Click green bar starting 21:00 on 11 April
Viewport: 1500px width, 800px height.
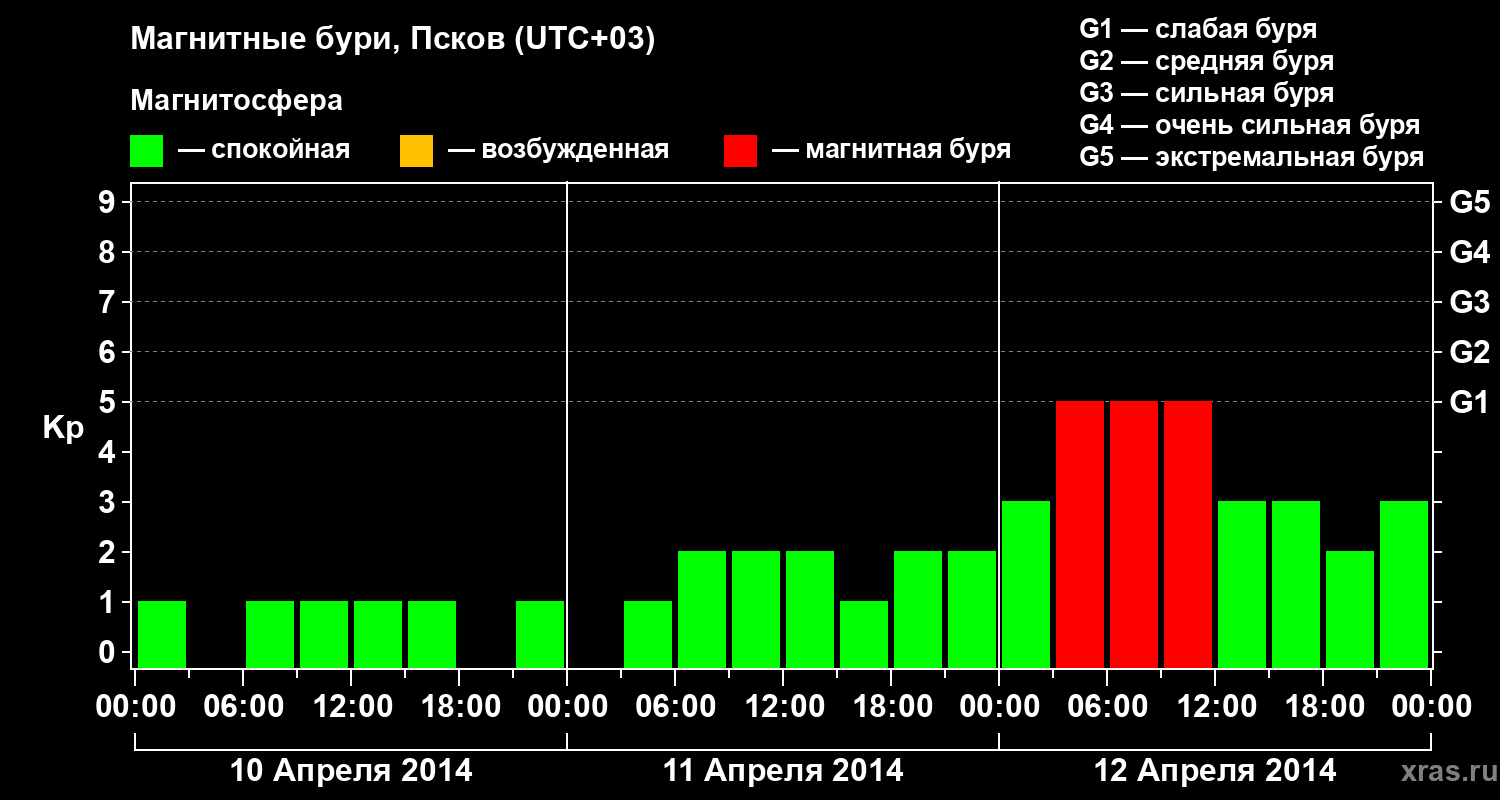coord(972,609)
